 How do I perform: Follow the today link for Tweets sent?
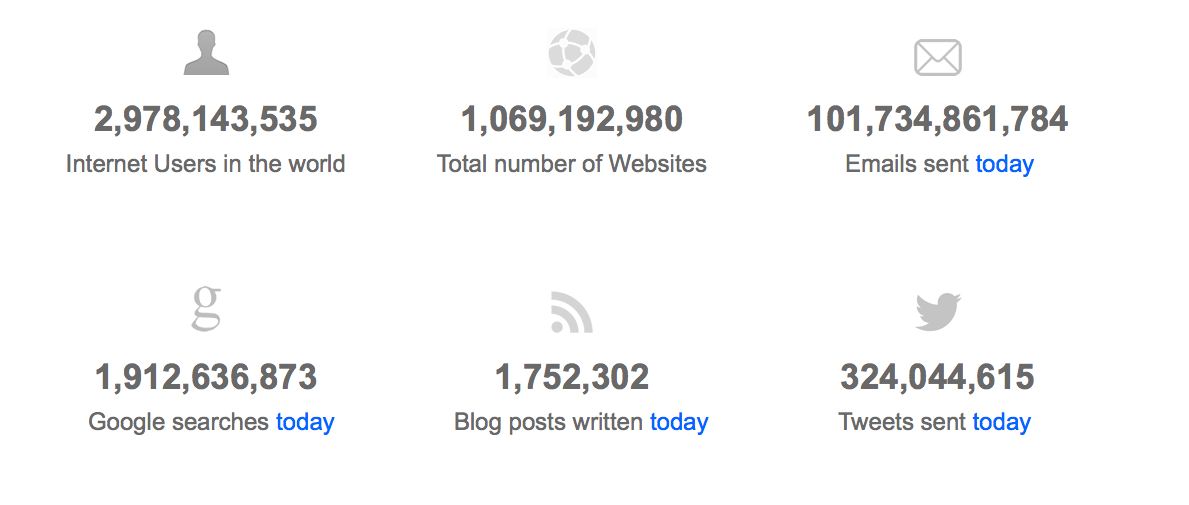point(1001,422)
